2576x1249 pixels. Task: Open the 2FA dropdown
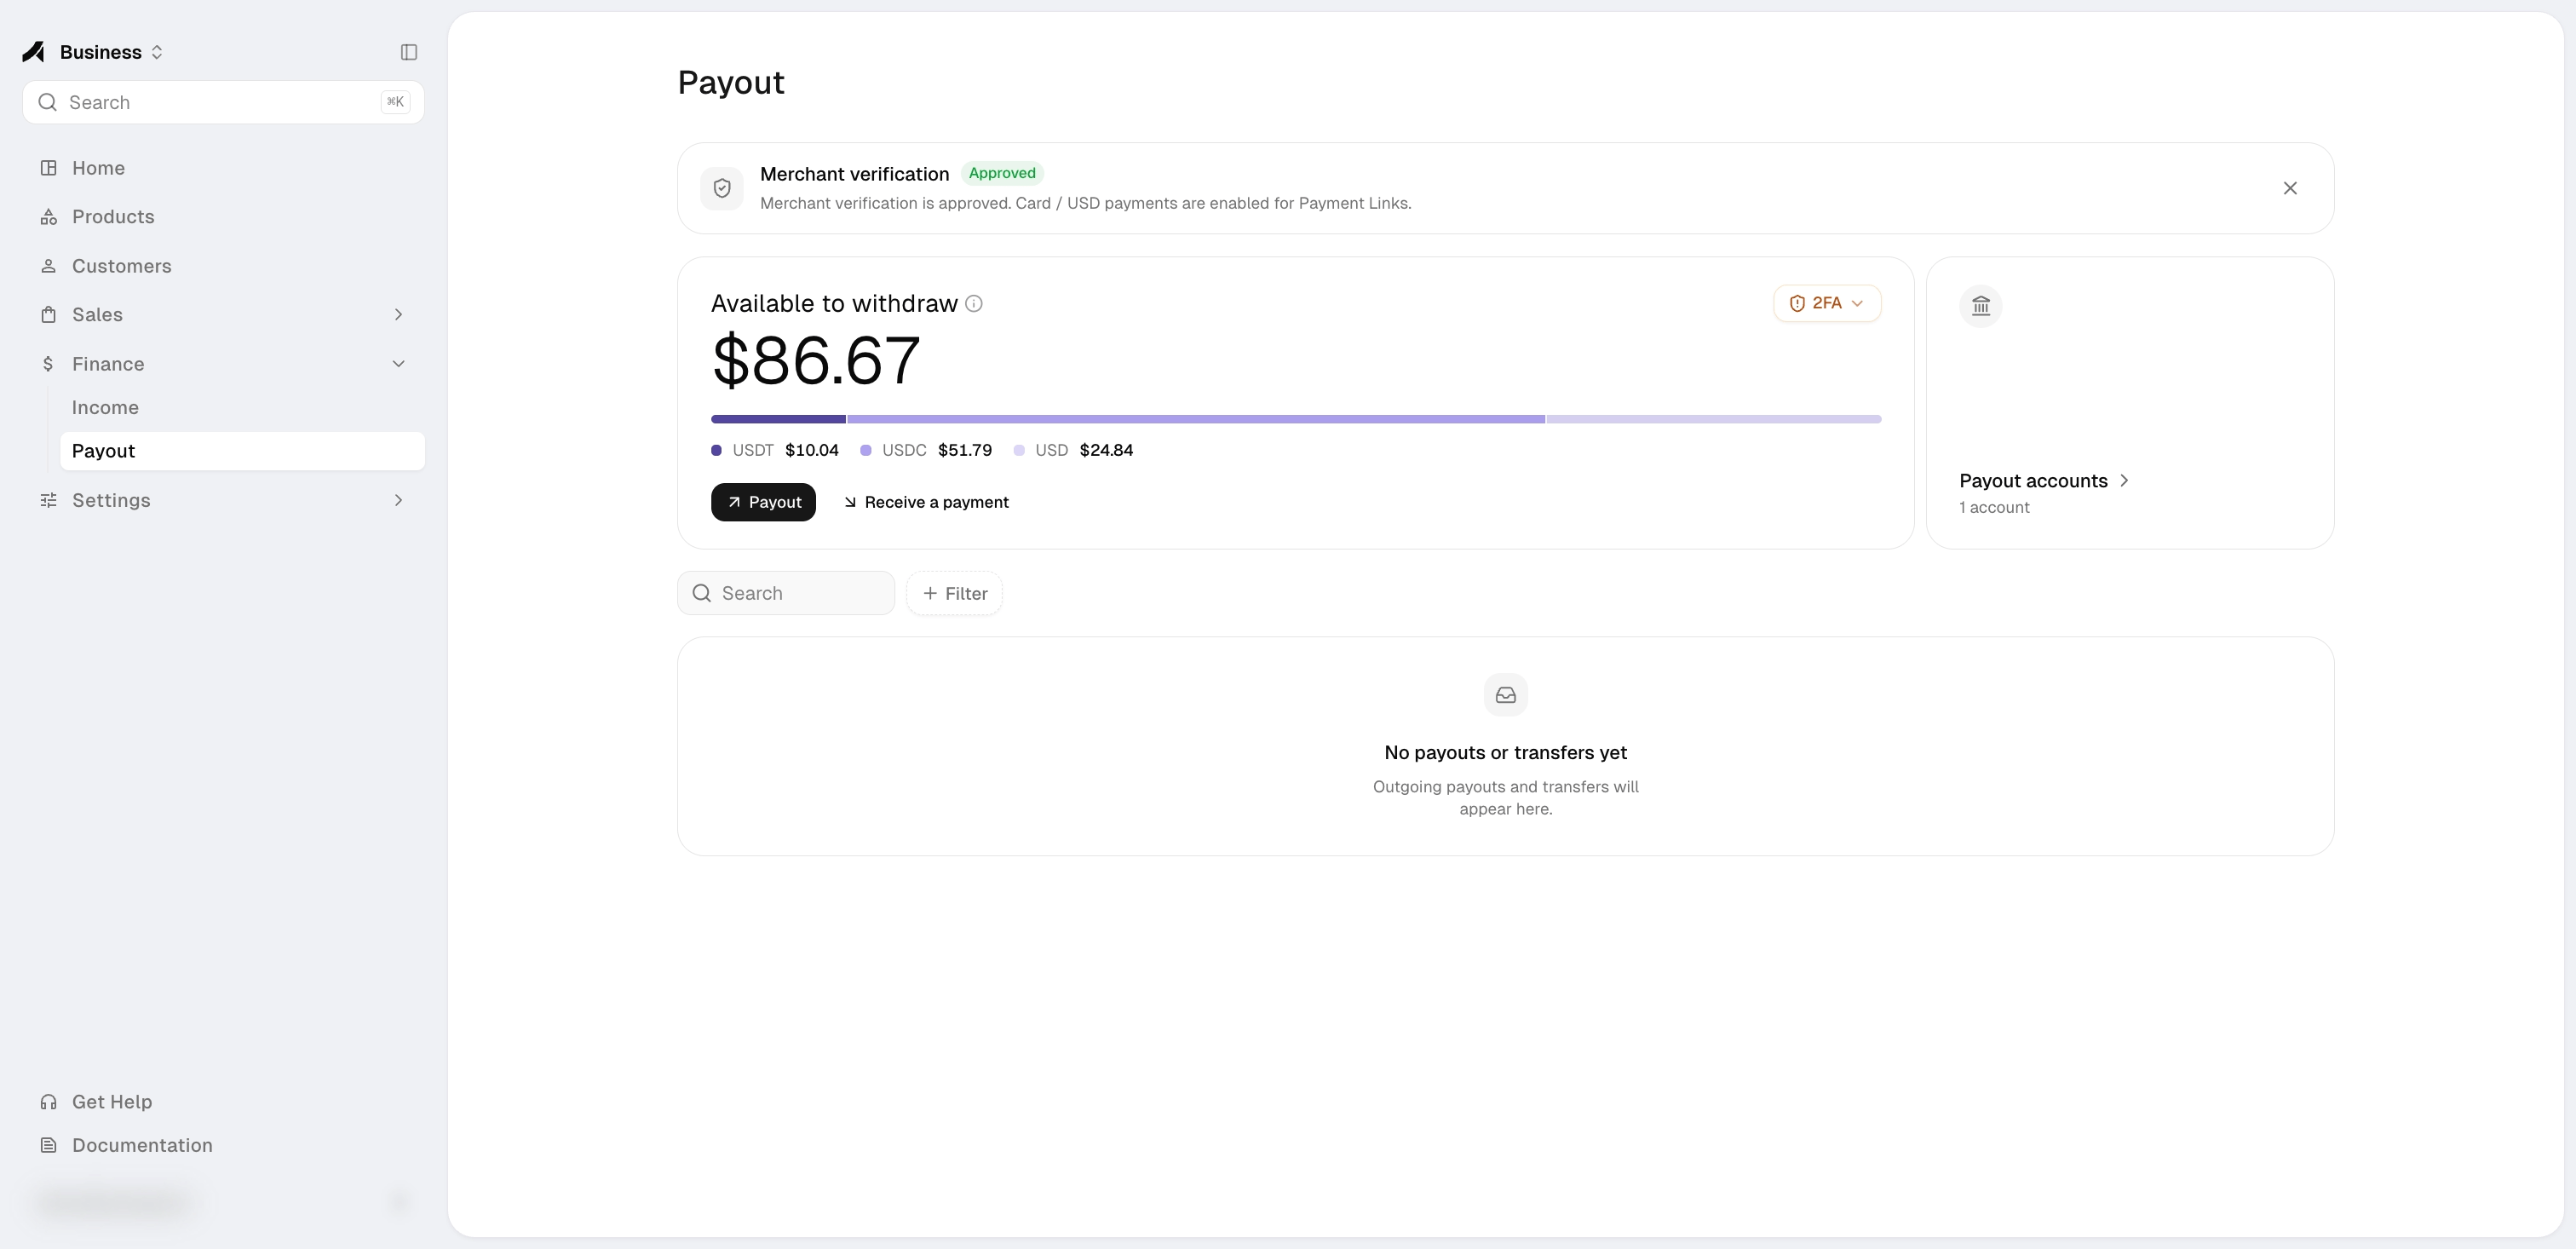1827,303
